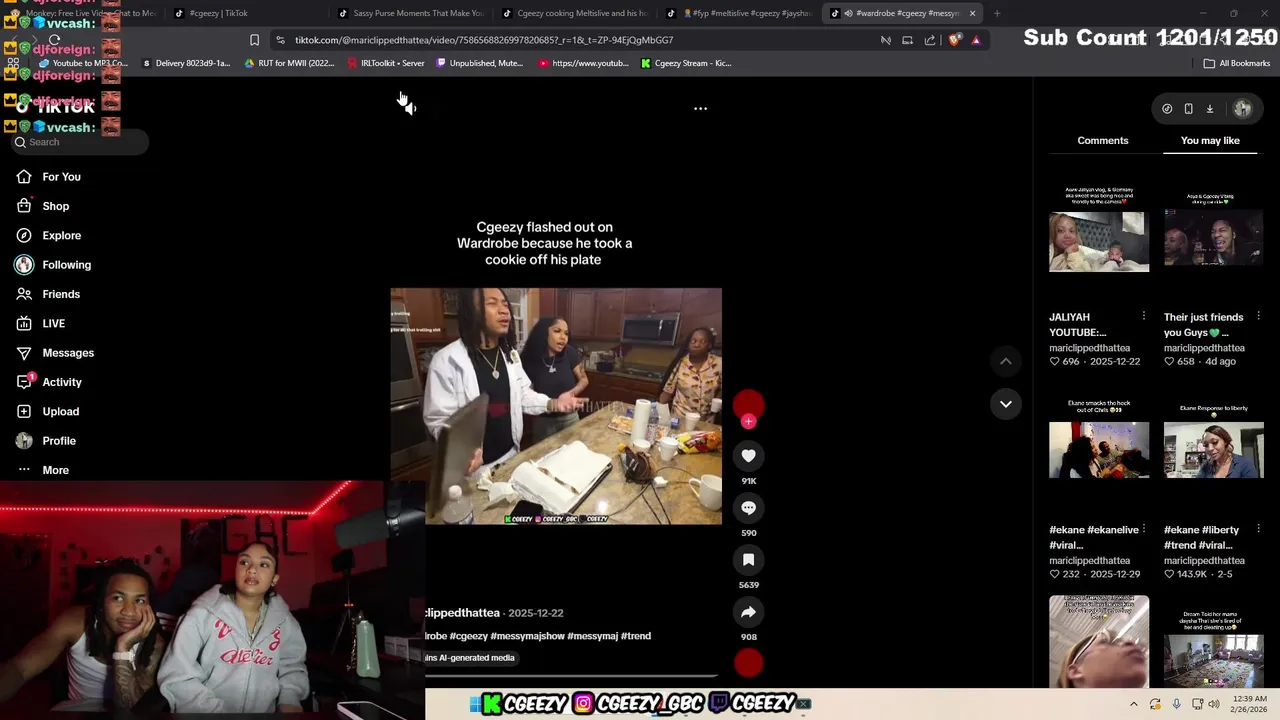Open the For You feed
The width and height of the screenshot is (1280, 720).
[61, 177]
